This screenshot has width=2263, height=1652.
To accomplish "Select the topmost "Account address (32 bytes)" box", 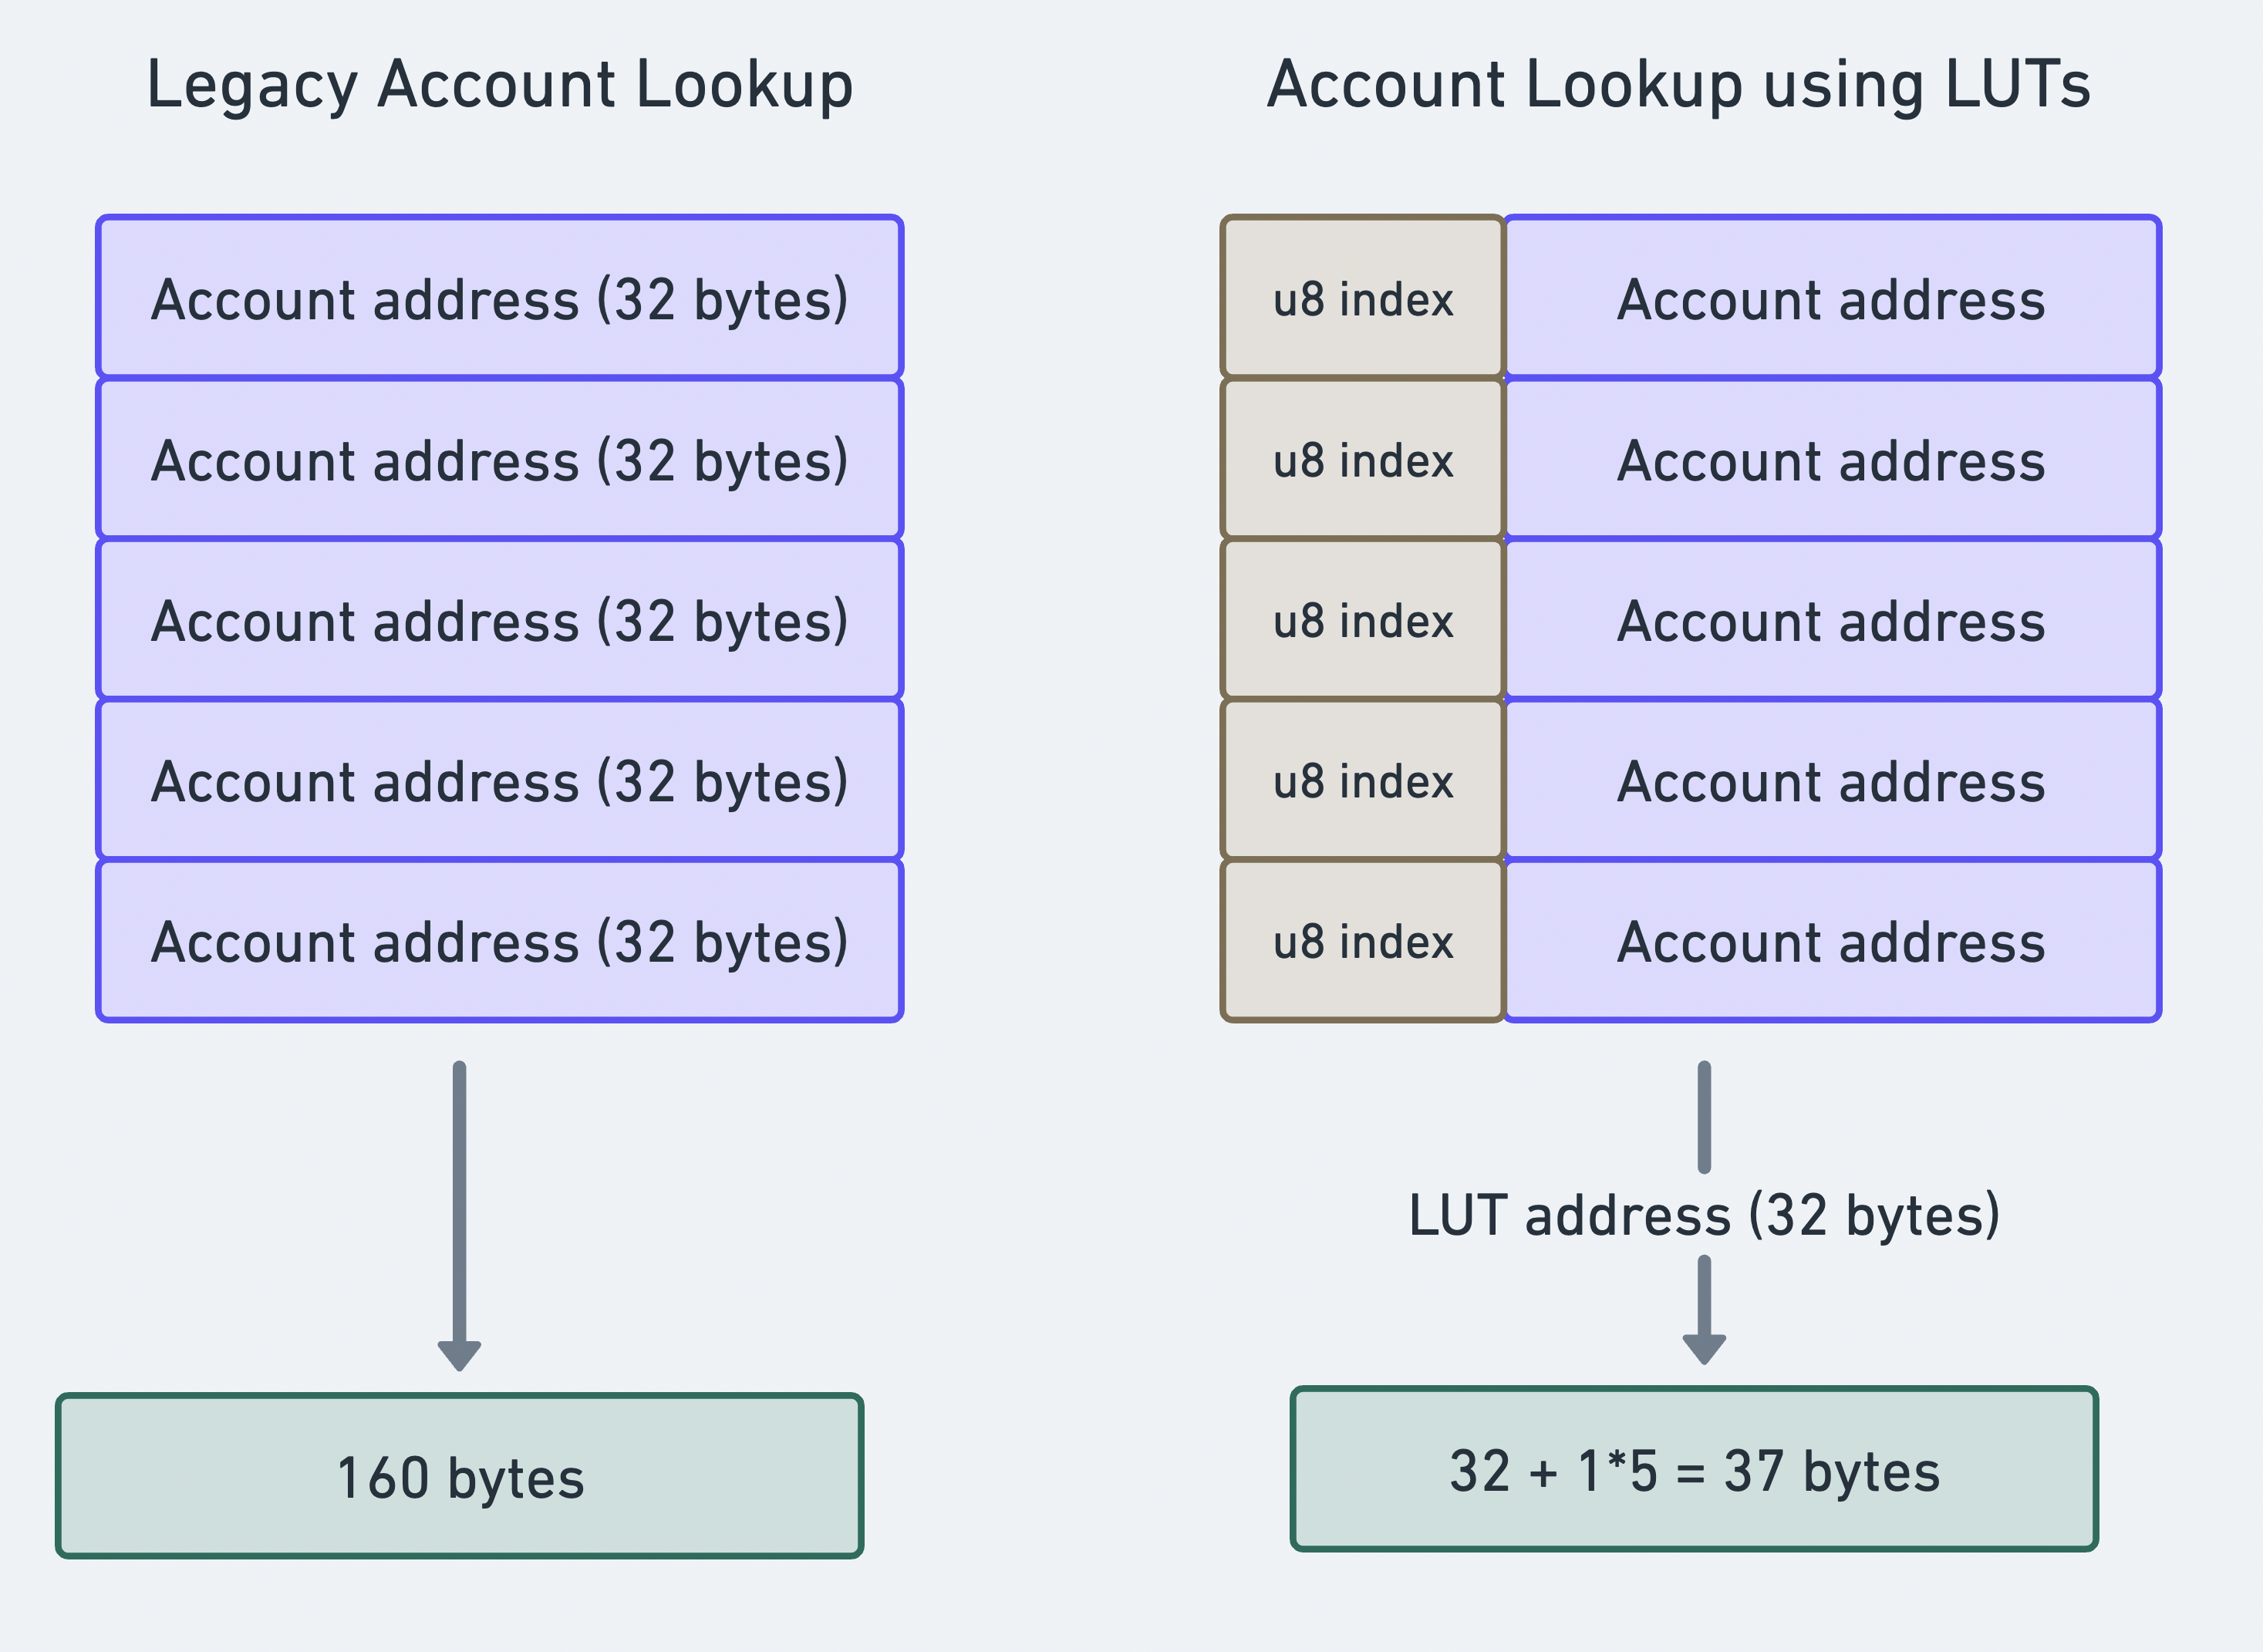I will [499, 298].
